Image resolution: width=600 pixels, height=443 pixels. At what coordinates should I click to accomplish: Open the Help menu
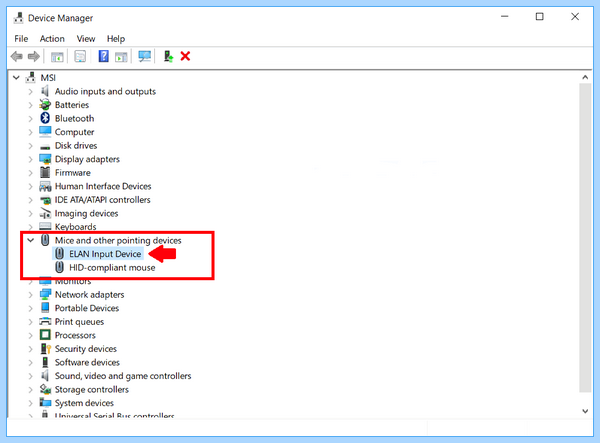(x=116, y=39)
